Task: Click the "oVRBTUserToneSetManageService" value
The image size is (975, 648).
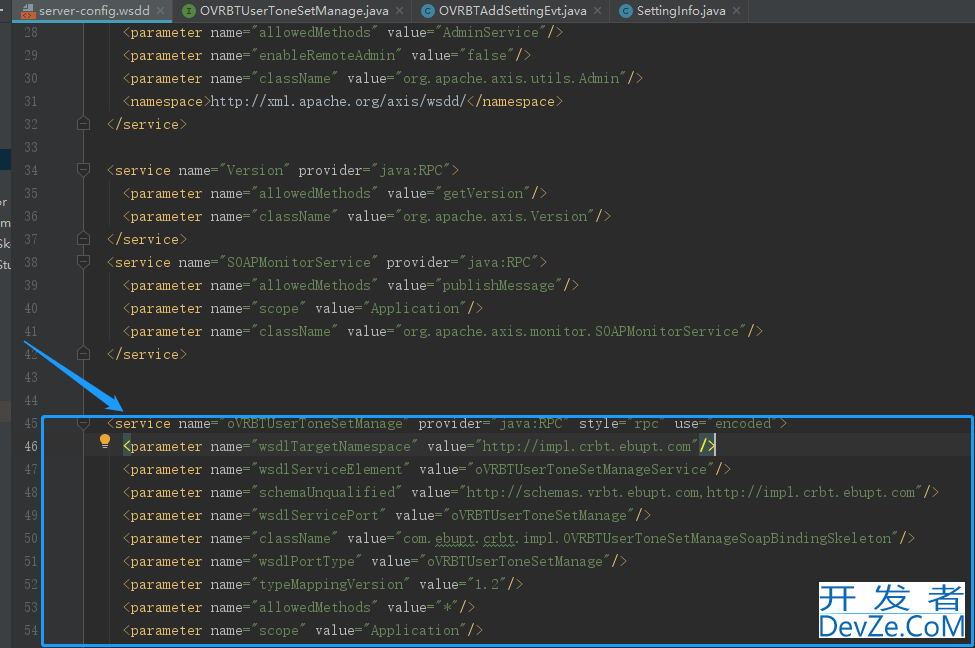Action: coord(591,470)
